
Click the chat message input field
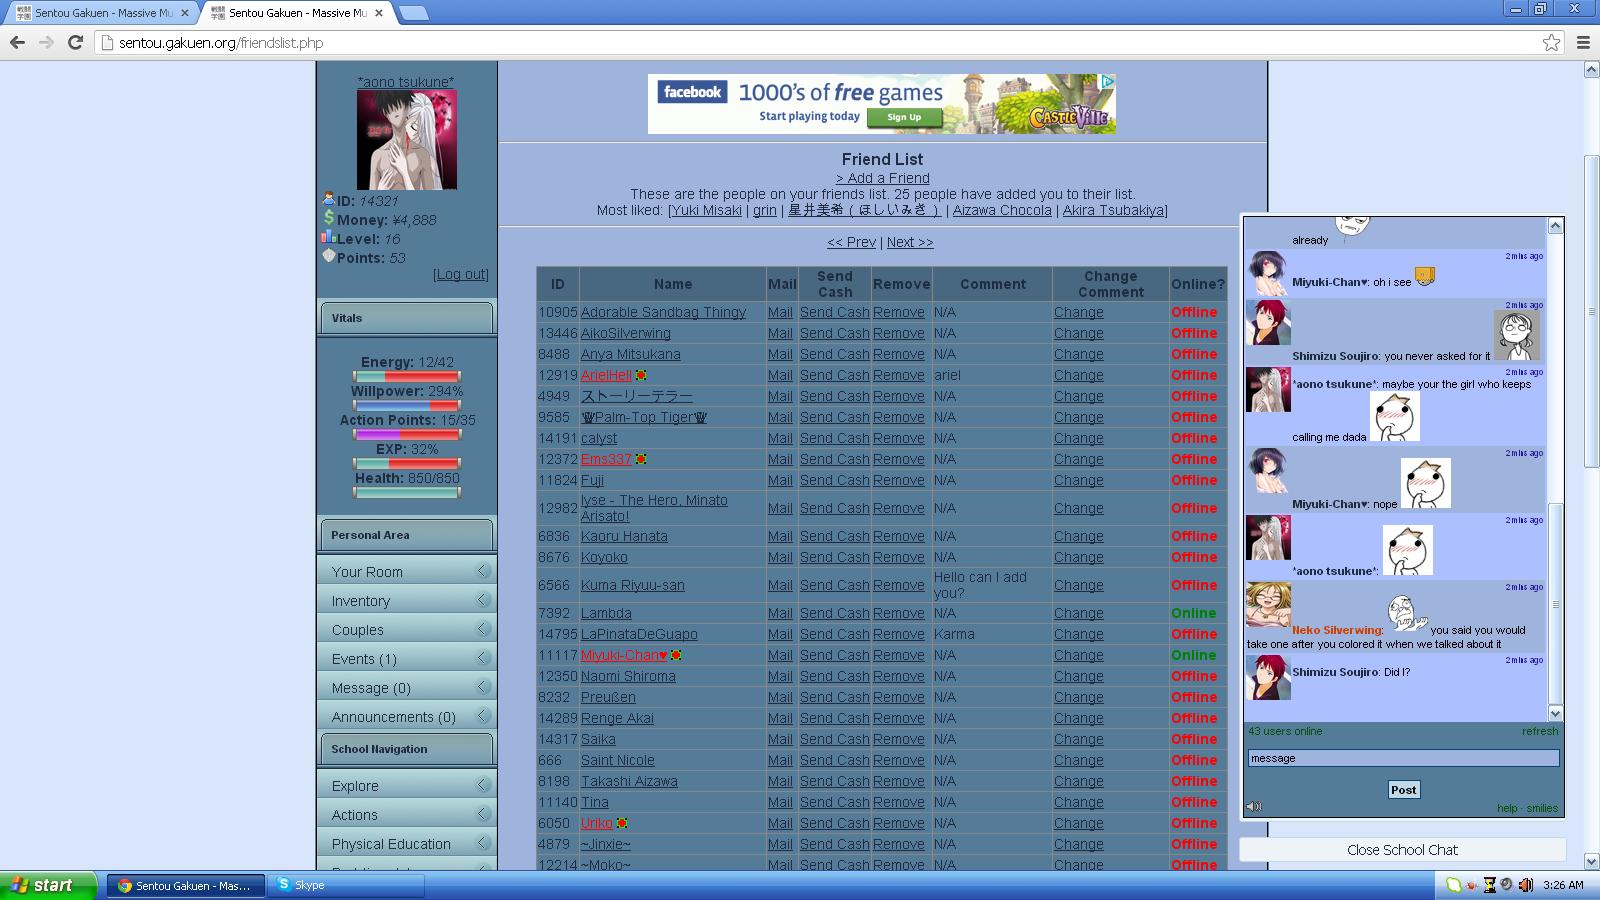point(1403,758)
